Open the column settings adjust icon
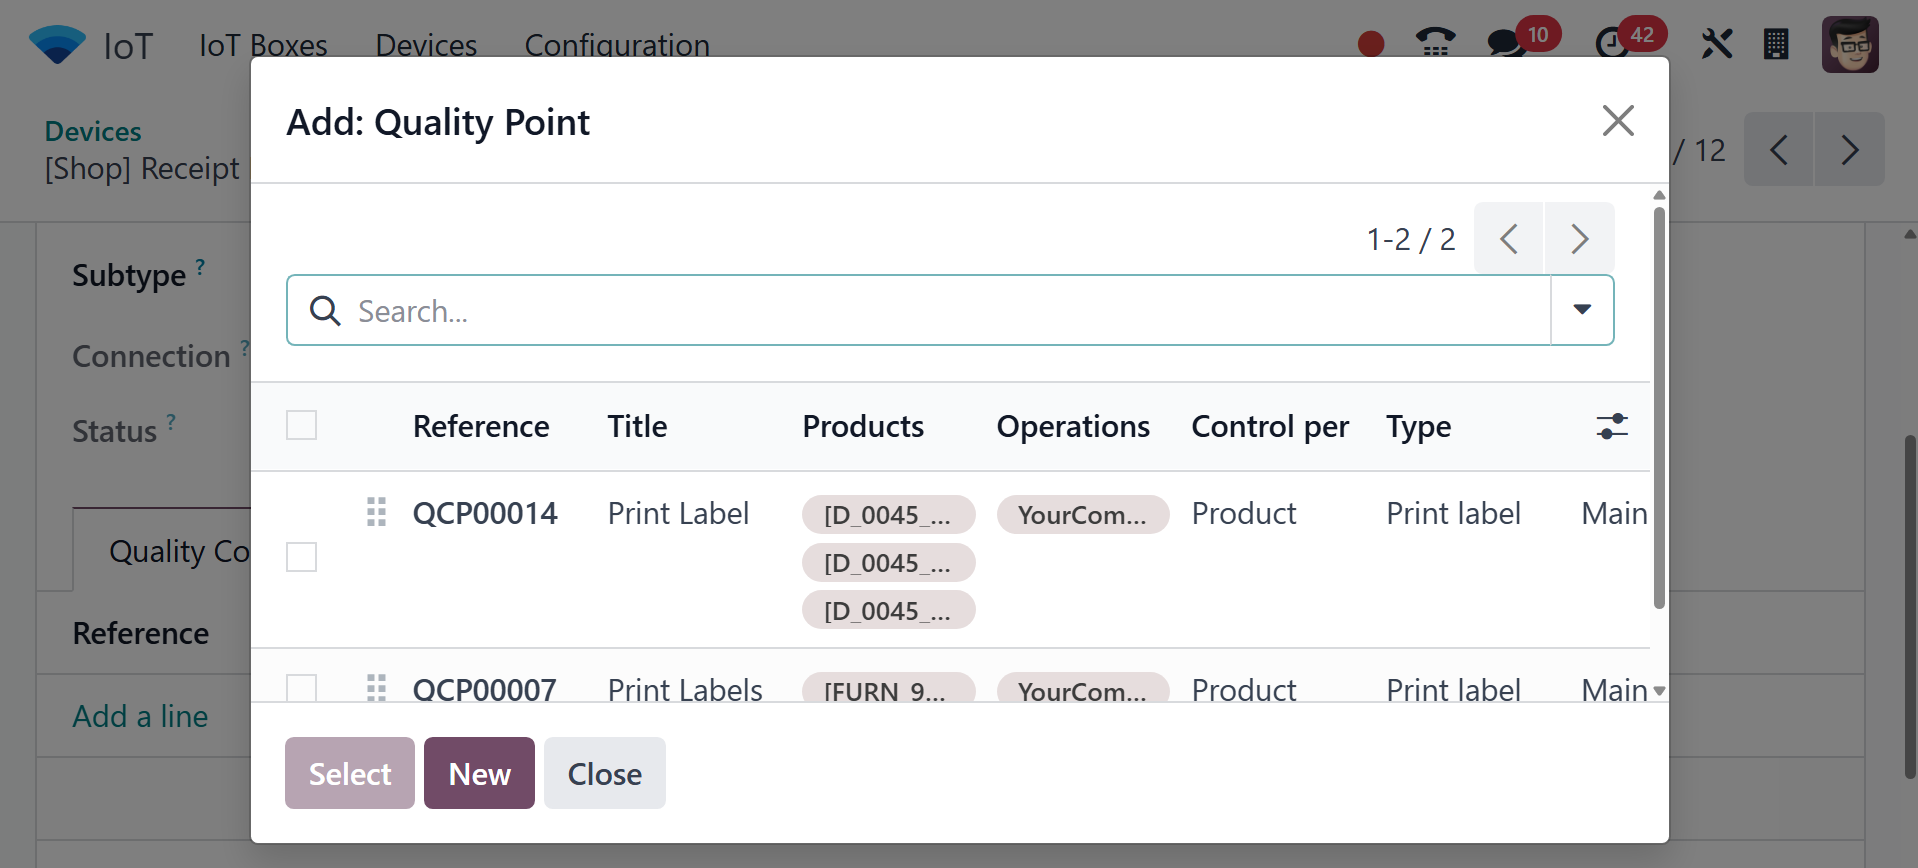 pyautogui.click(x=1612, y=427)
